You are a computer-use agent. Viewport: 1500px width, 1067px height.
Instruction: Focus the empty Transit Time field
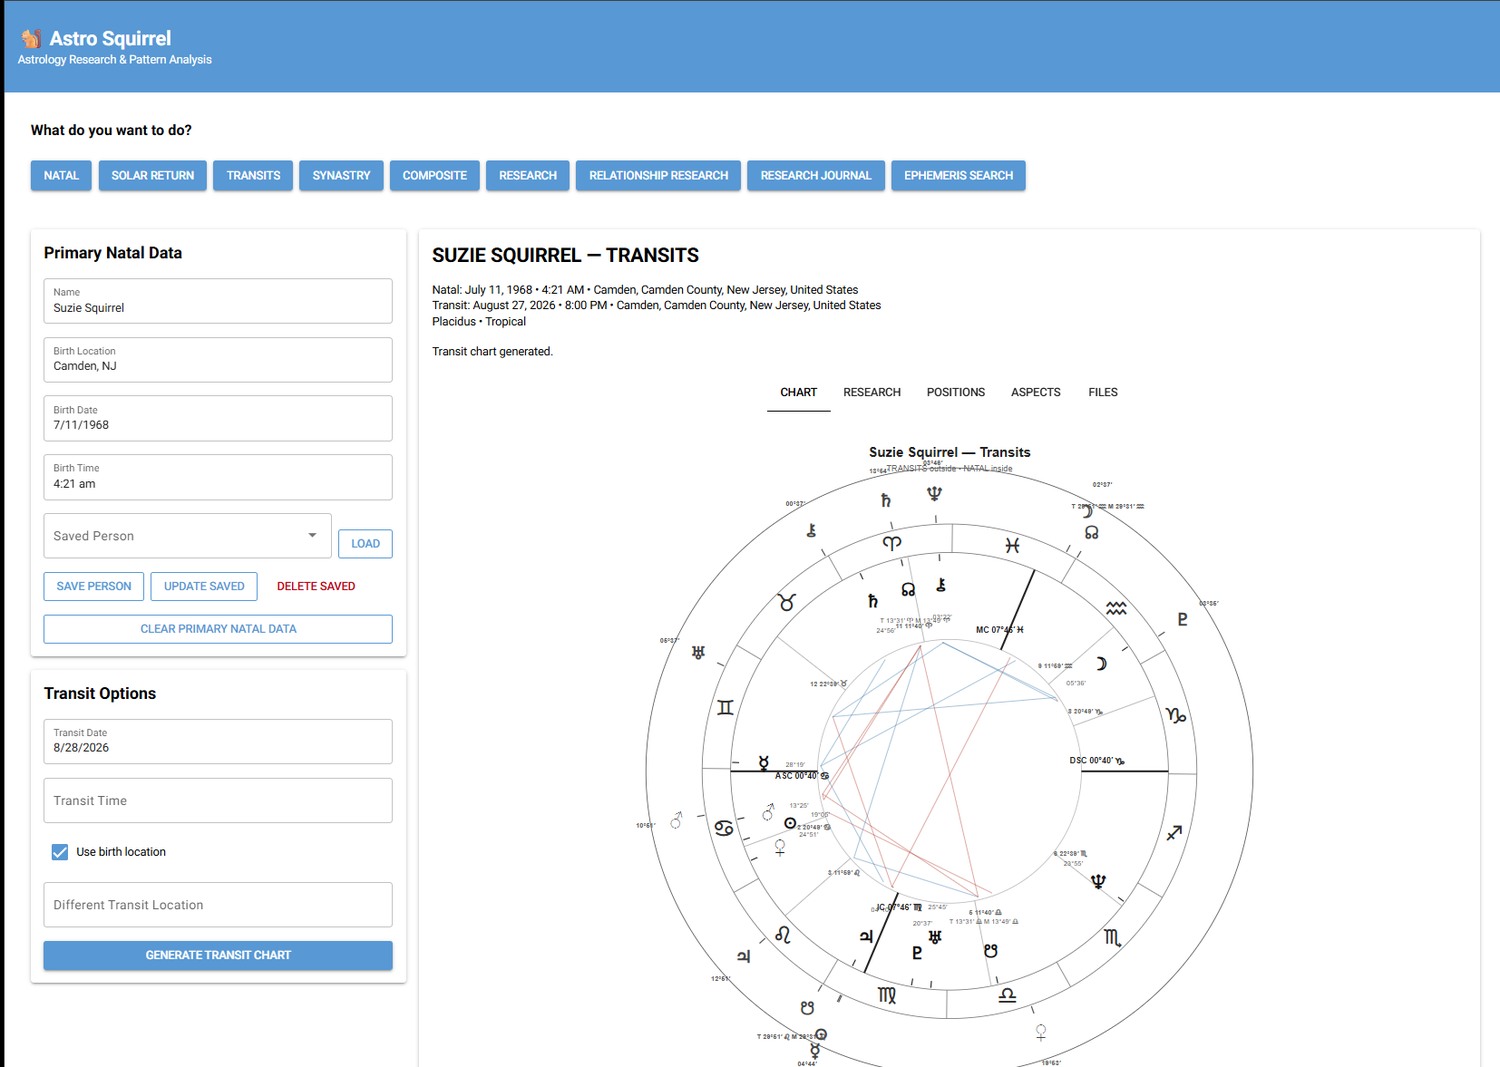tap(218, 801)
